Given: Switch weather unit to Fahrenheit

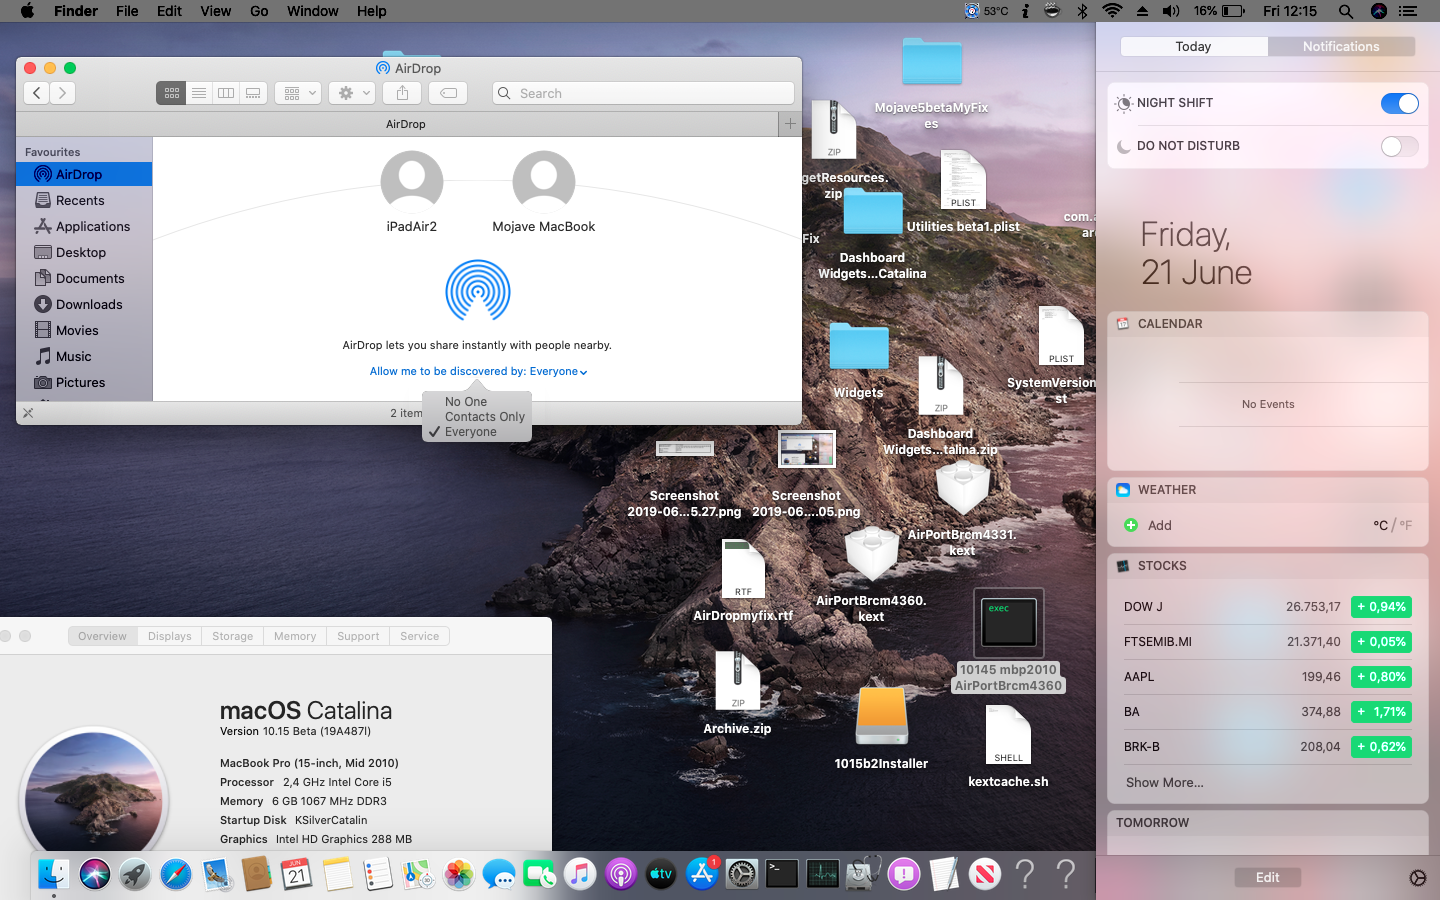Looking at the screenshot, I should (x=1405, y=525).
